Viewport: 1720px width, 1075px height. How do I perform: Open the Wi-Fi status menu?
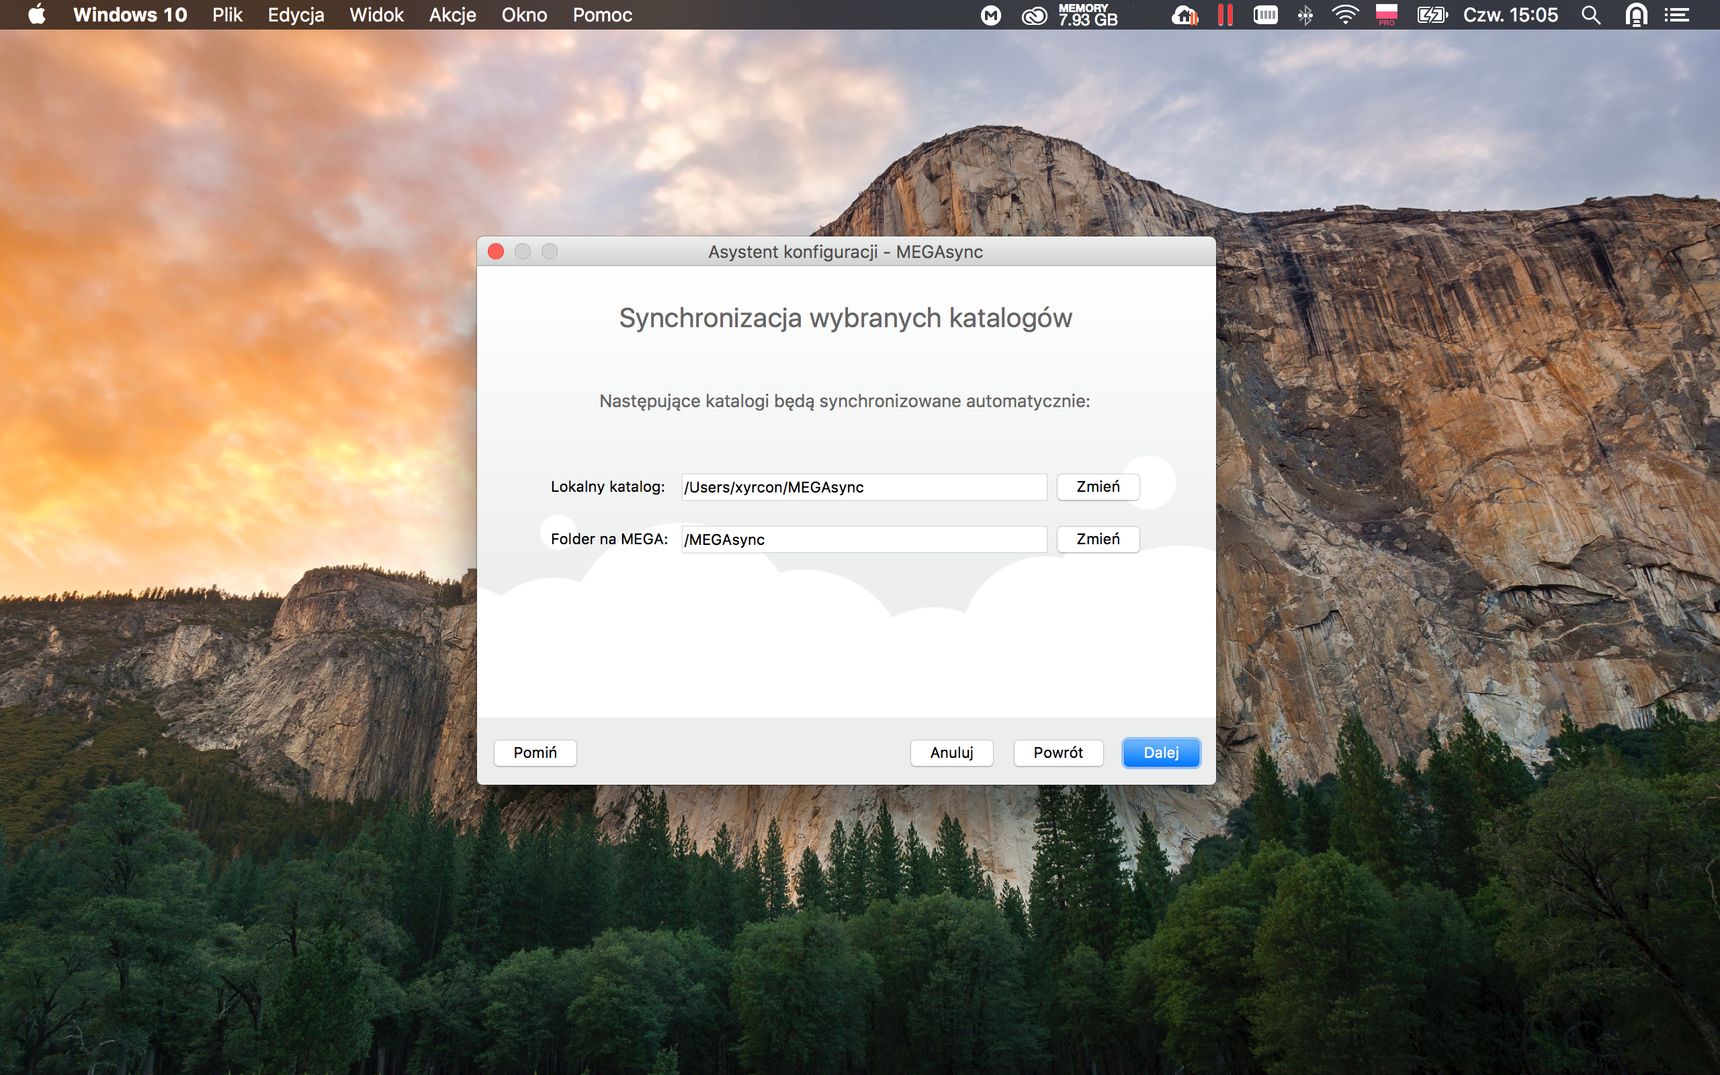[1345, 15]
